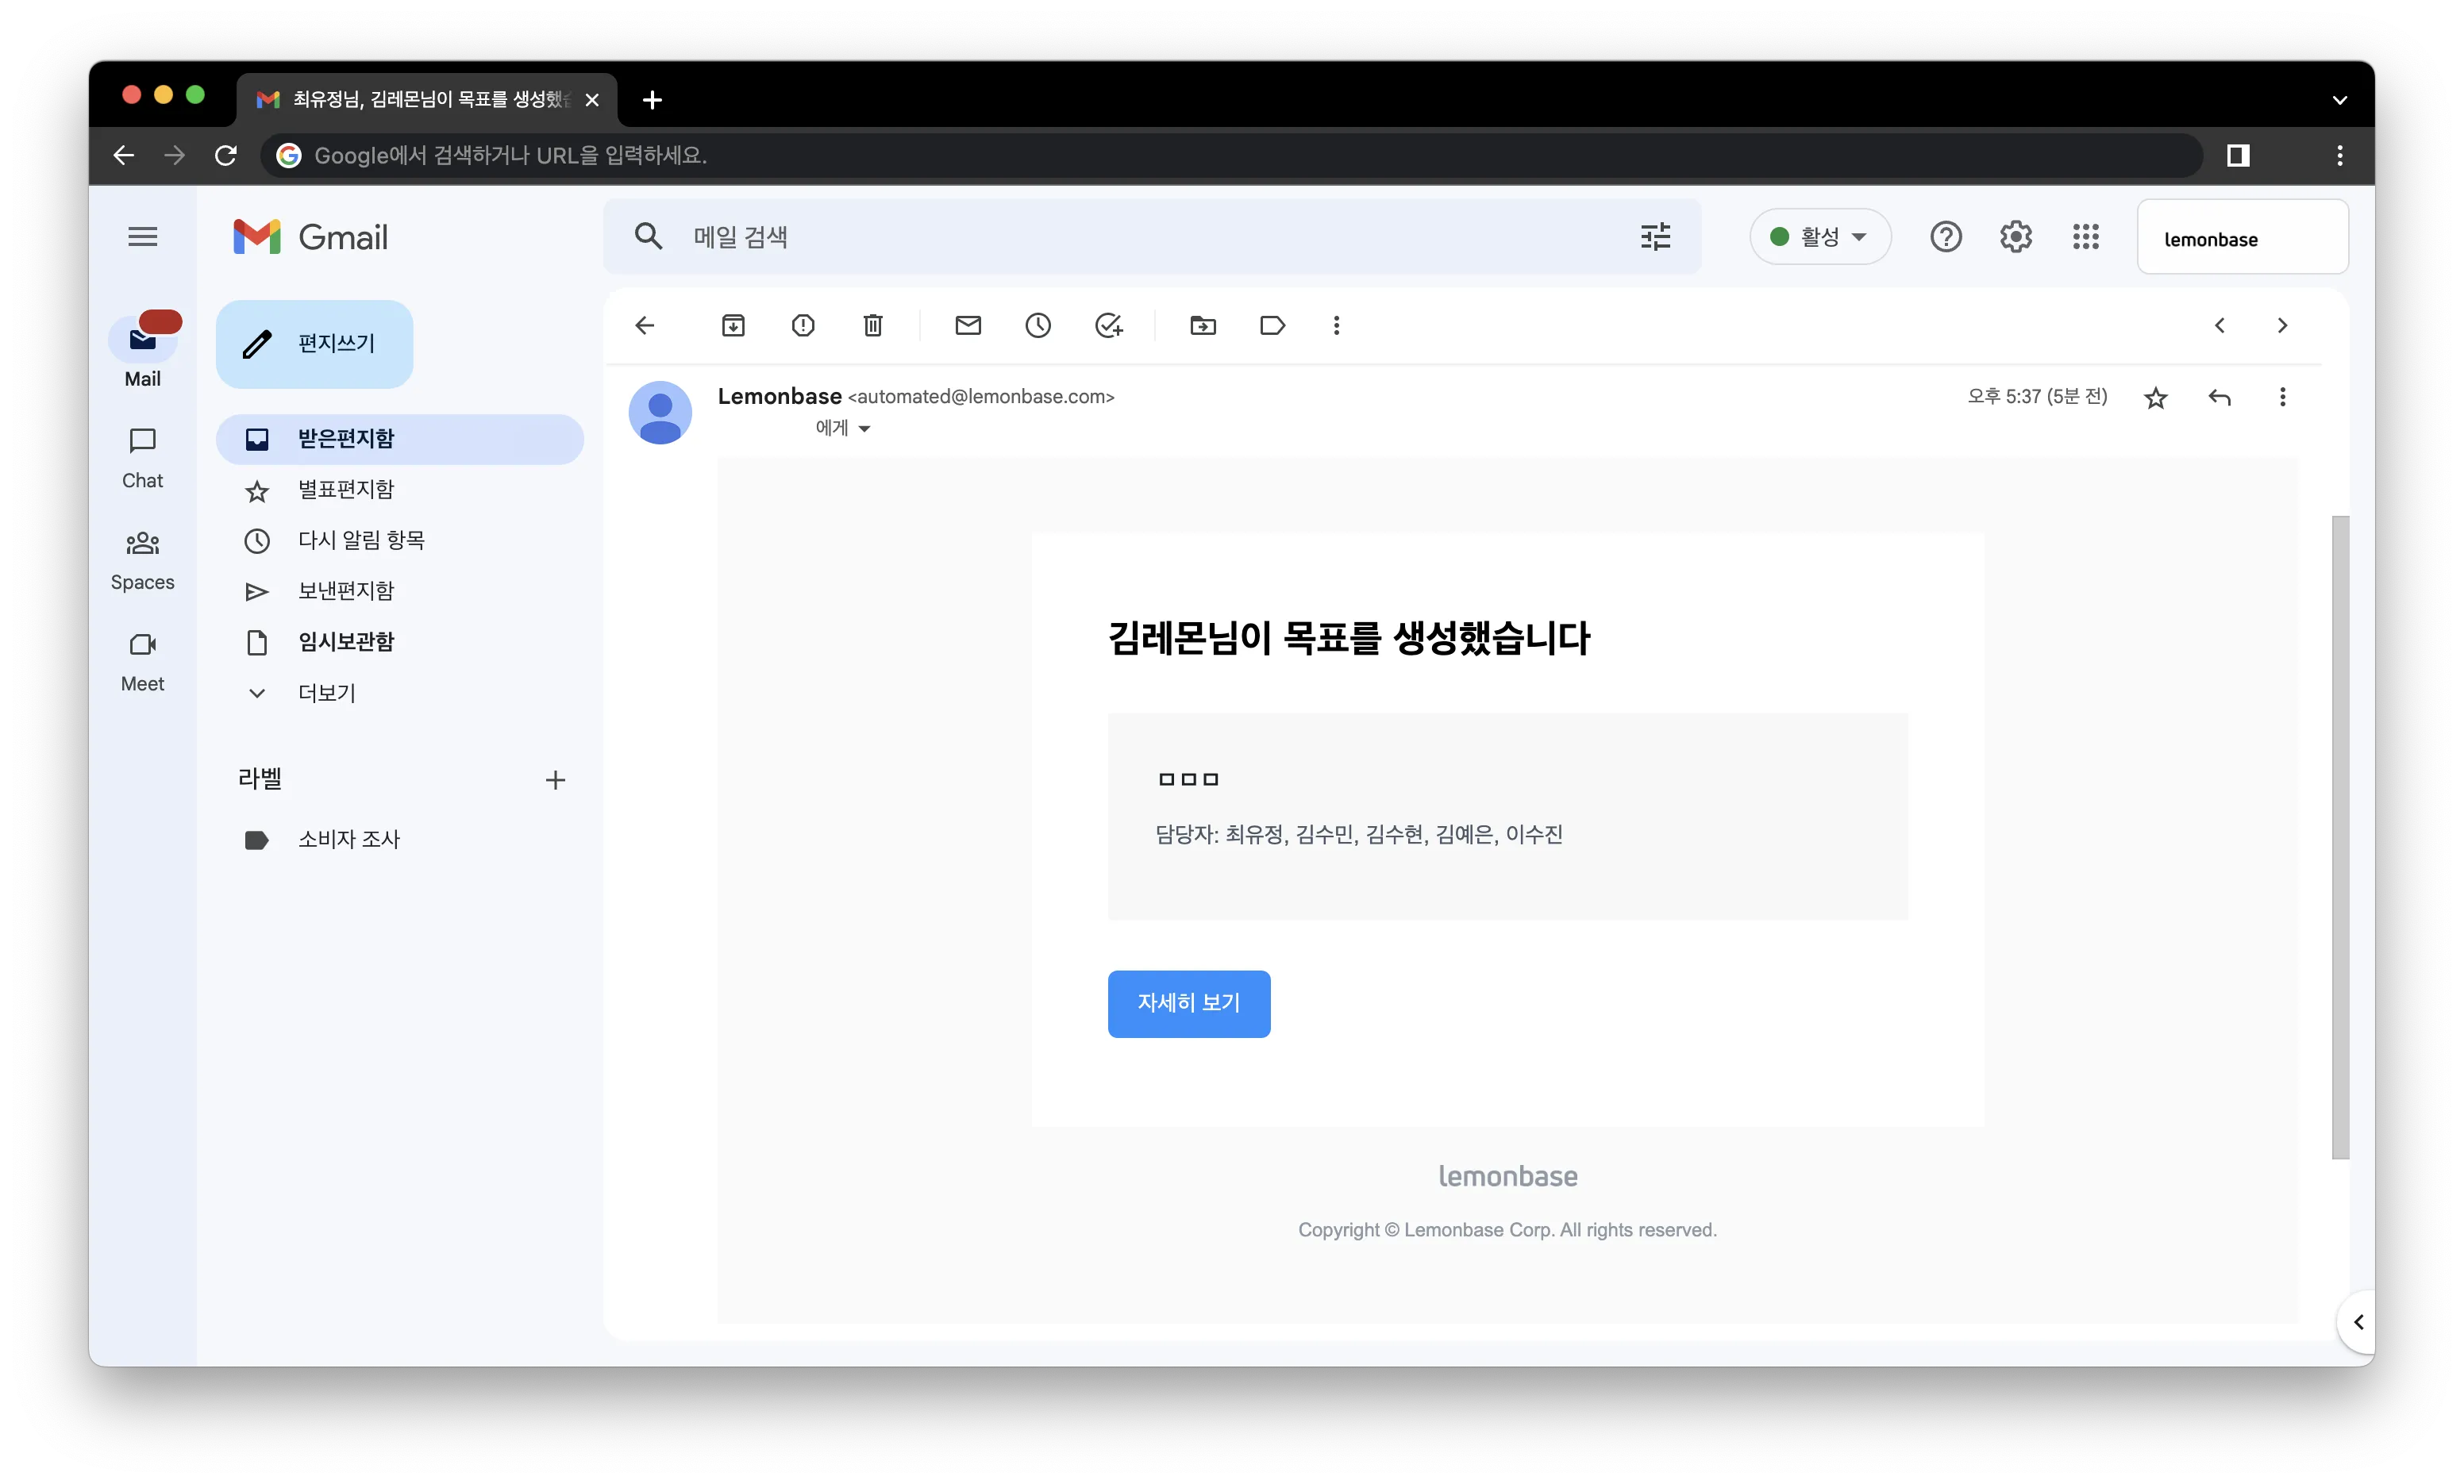Open Gmail support help icon
The image size is (2464, 1484).
[x=1945, y=237]
